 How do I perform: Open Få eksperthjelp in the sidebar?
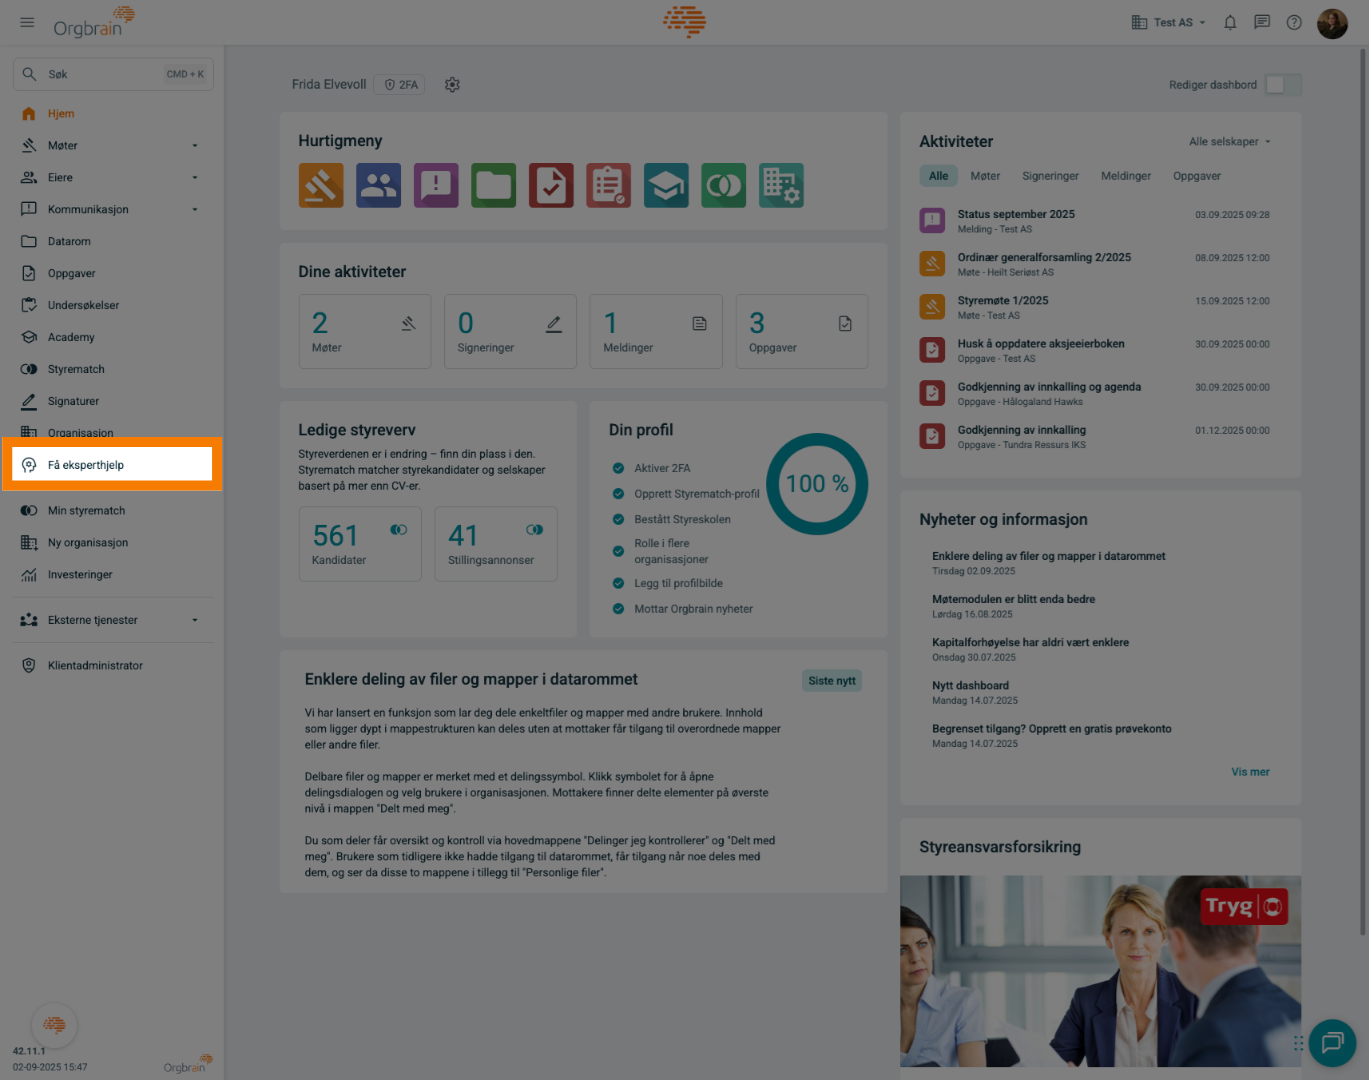[112, 465]
